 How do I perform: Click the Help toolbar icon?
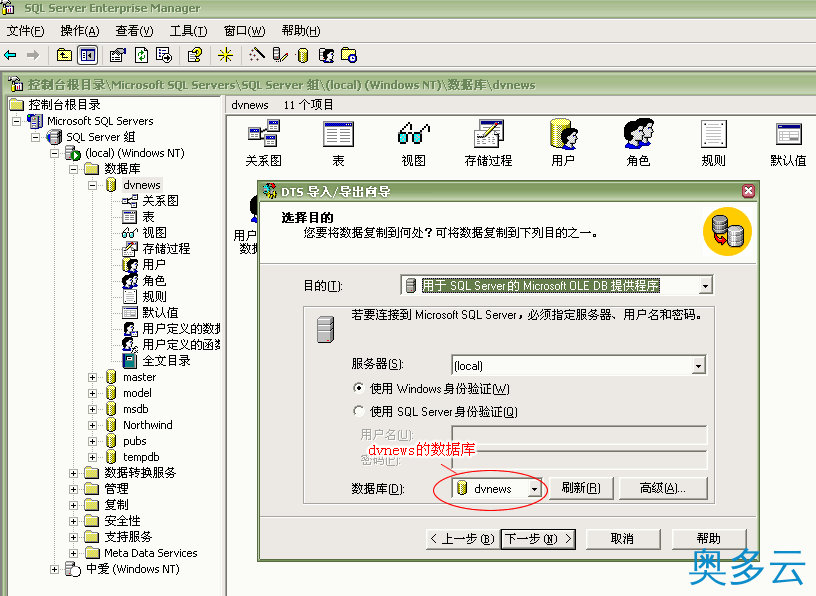point(195,55)
